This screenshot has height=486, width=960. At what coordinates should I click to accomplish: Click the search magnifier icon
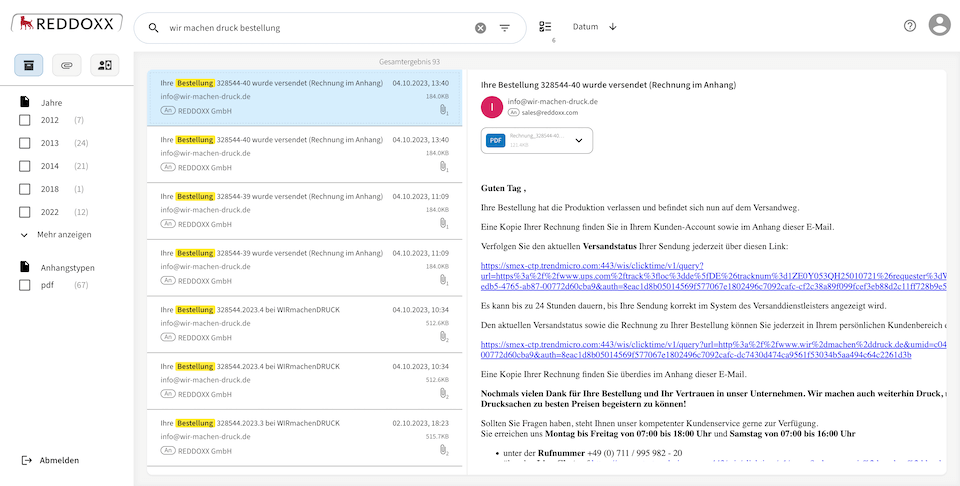[154, 28]
